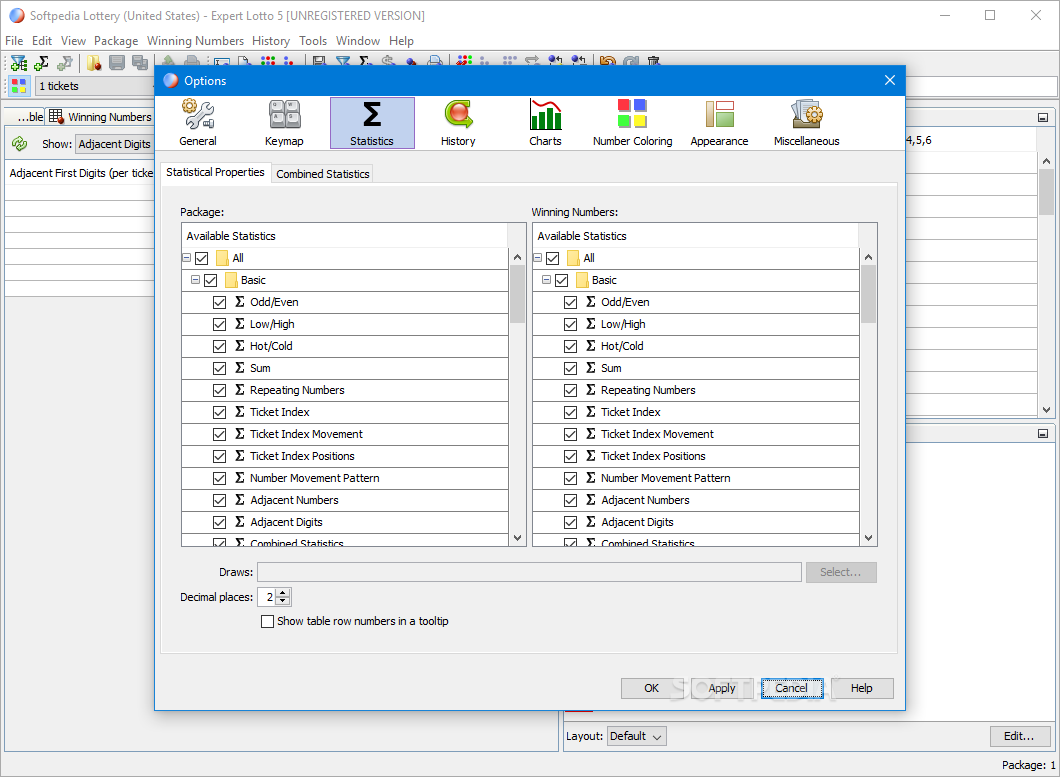Open the File menu
This screenshot has width=1060, height=777.
(14, 41)
